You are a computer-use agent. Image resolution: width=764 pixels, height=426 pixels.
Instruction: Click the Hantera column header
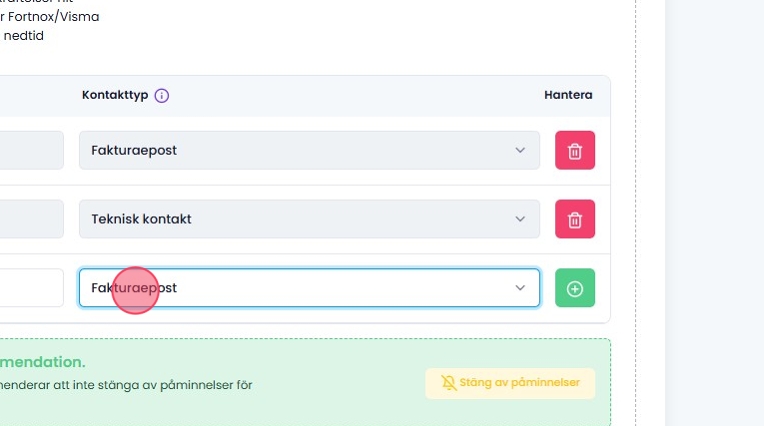pyautogui.click(x=568, y=96)
